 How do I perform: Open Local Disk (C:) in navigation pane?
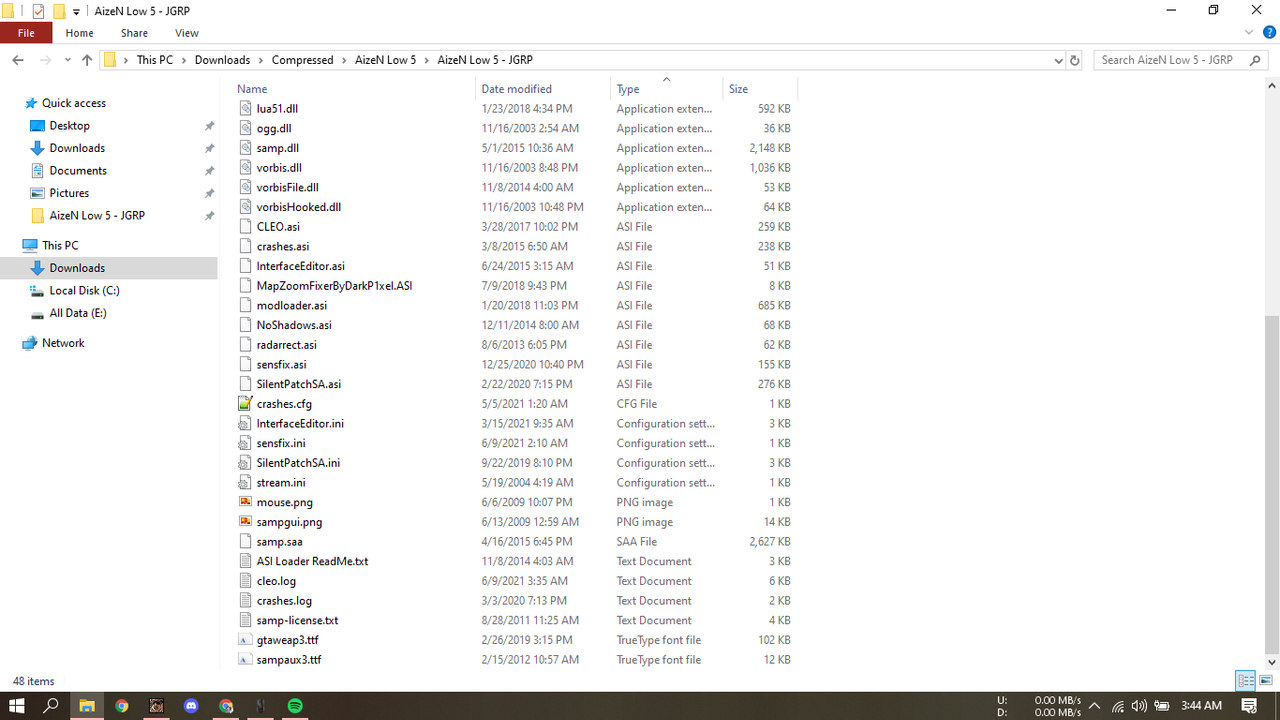(x=84, y=291)
